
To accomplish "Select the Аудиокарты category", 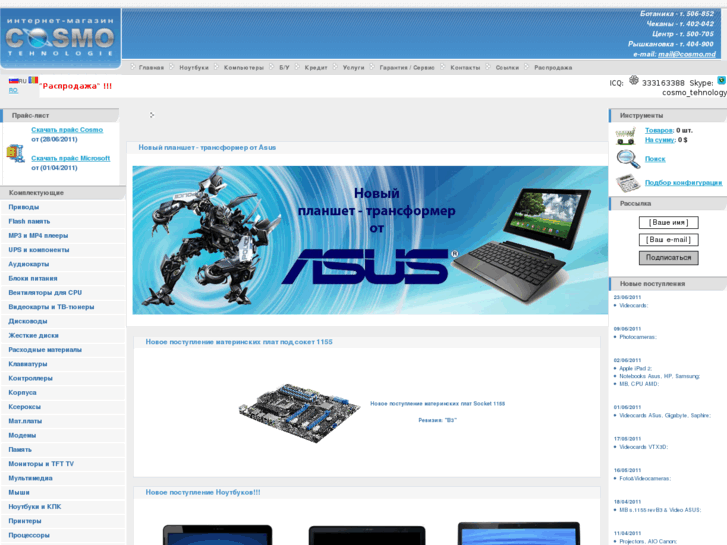I will click(29, 264).
